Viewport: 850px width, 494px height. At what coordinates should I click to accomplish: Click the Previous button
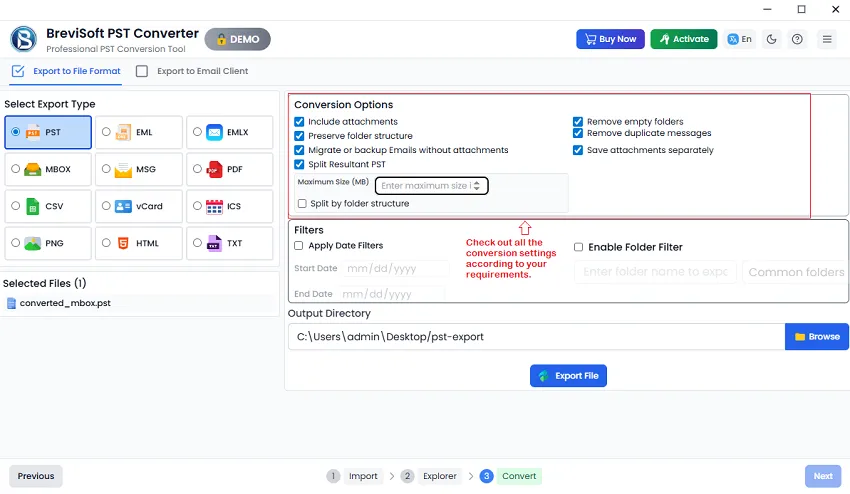(36, 476)
